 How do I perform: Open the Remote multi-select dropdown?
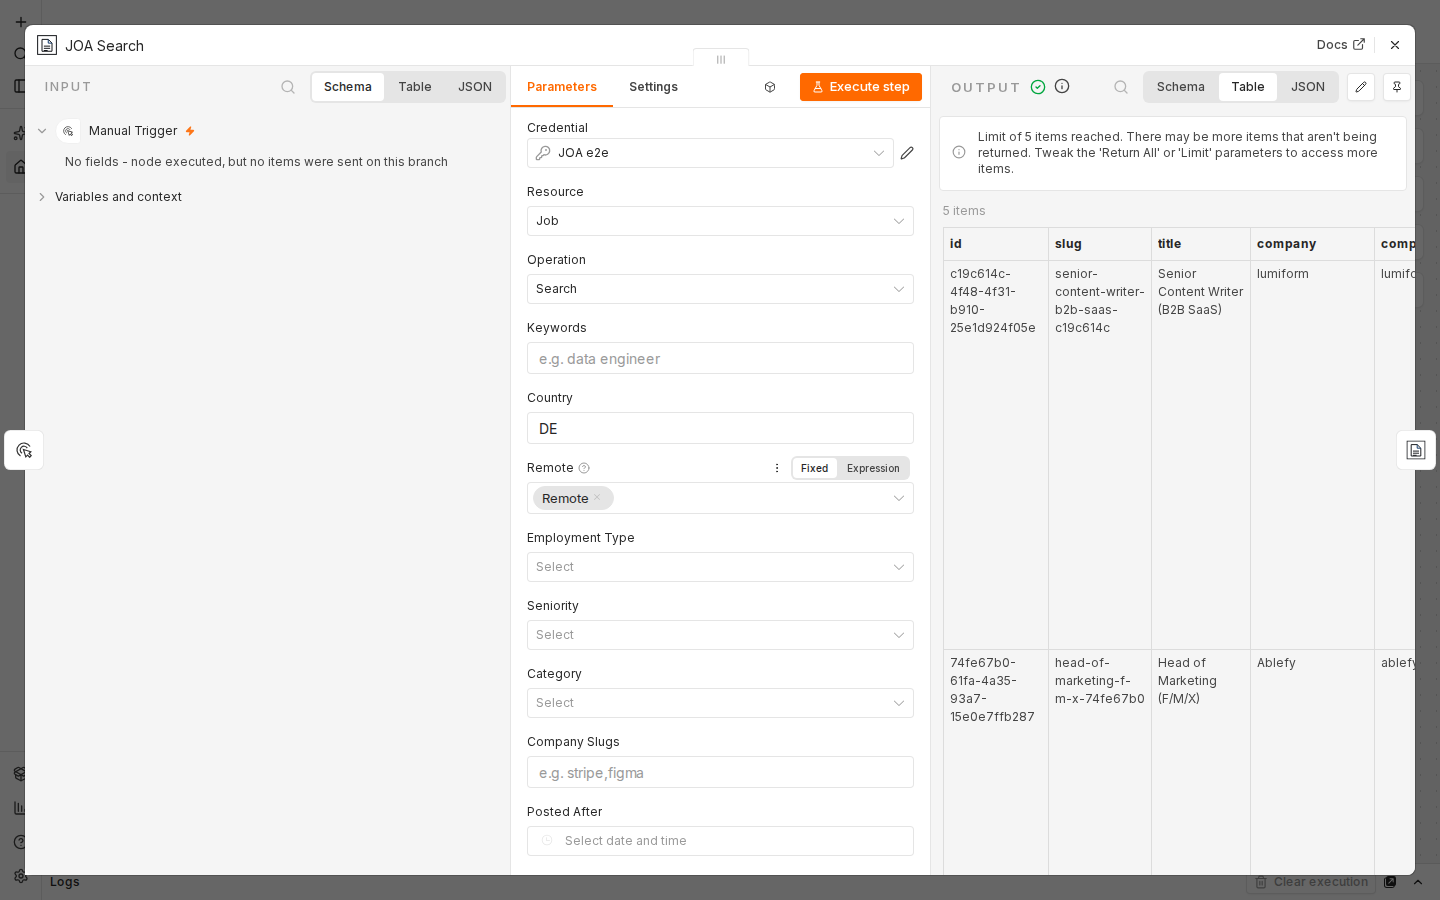tap(720, 498)
